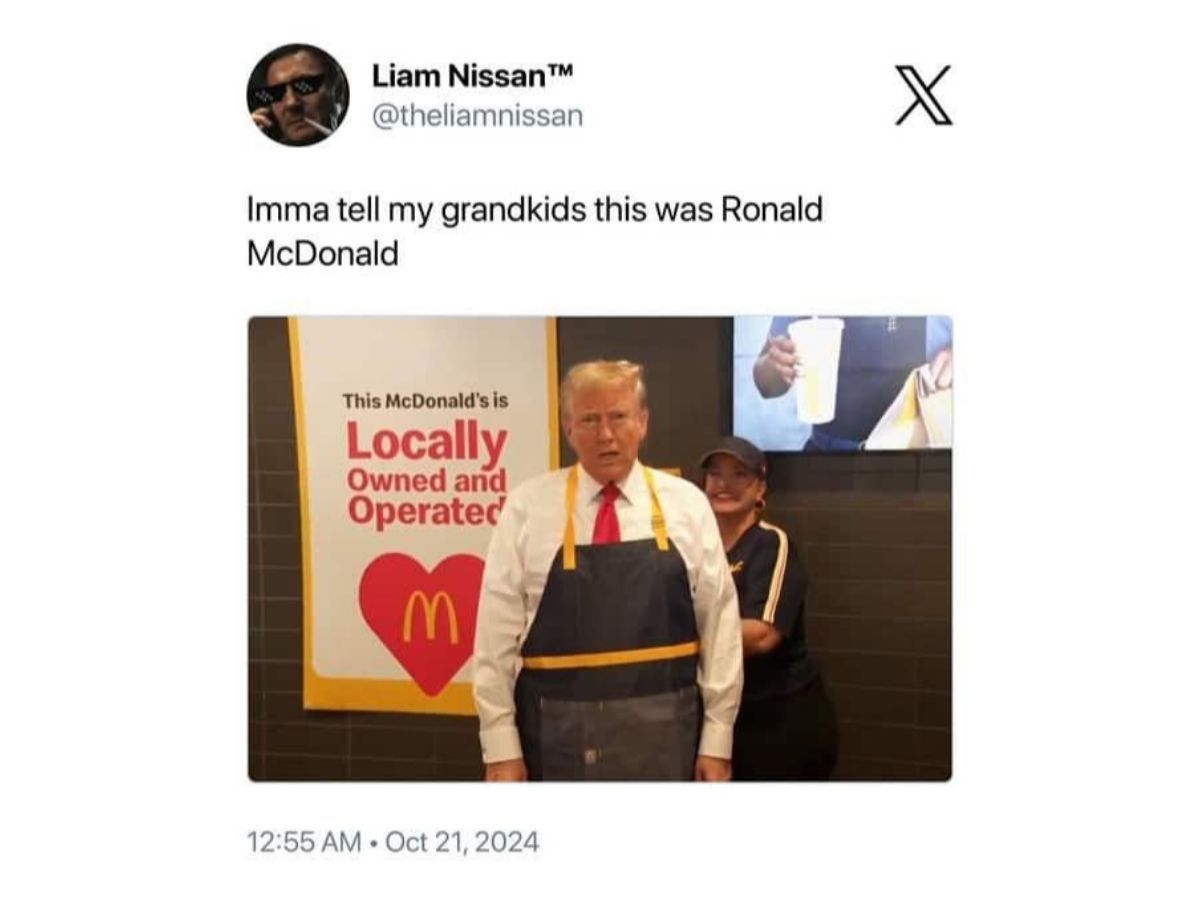Viewport: 1200px width, 900px height.
Task: Click the Oct 21, 2024 date
Action: coord(461,842)
